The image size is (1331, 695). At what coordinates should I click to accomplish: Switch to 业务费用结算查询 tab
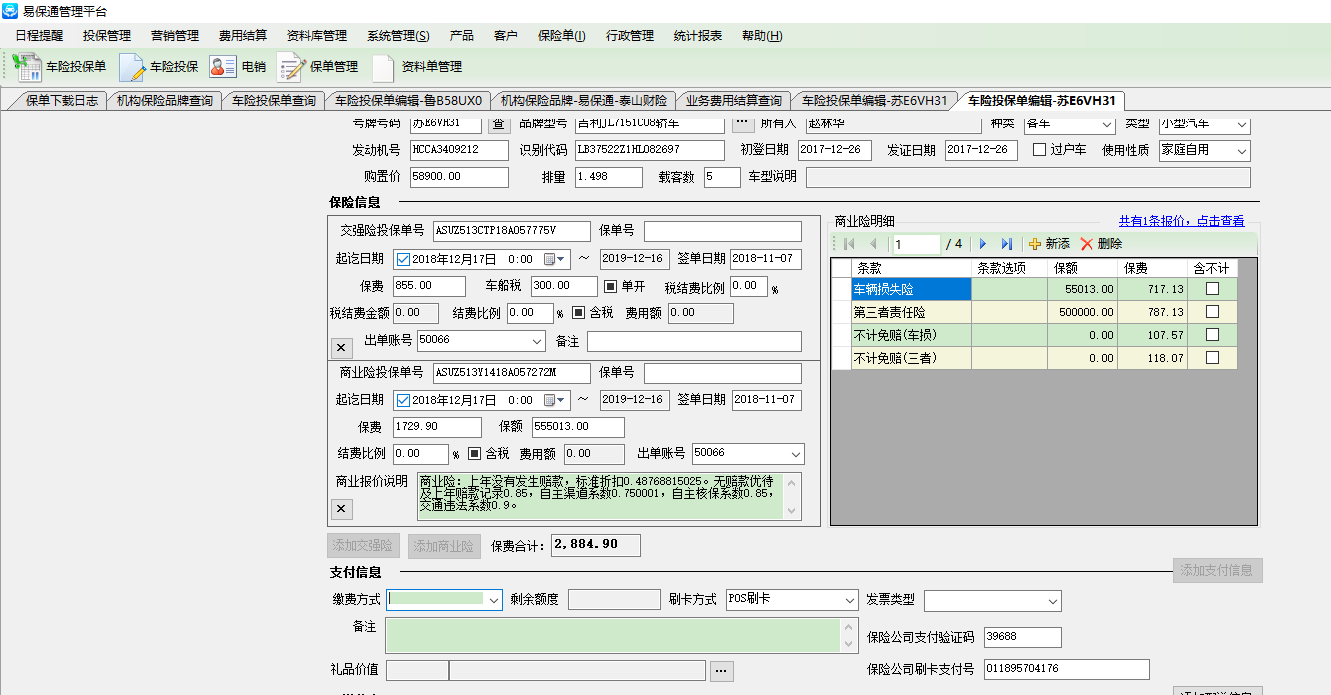coord(733,101)
